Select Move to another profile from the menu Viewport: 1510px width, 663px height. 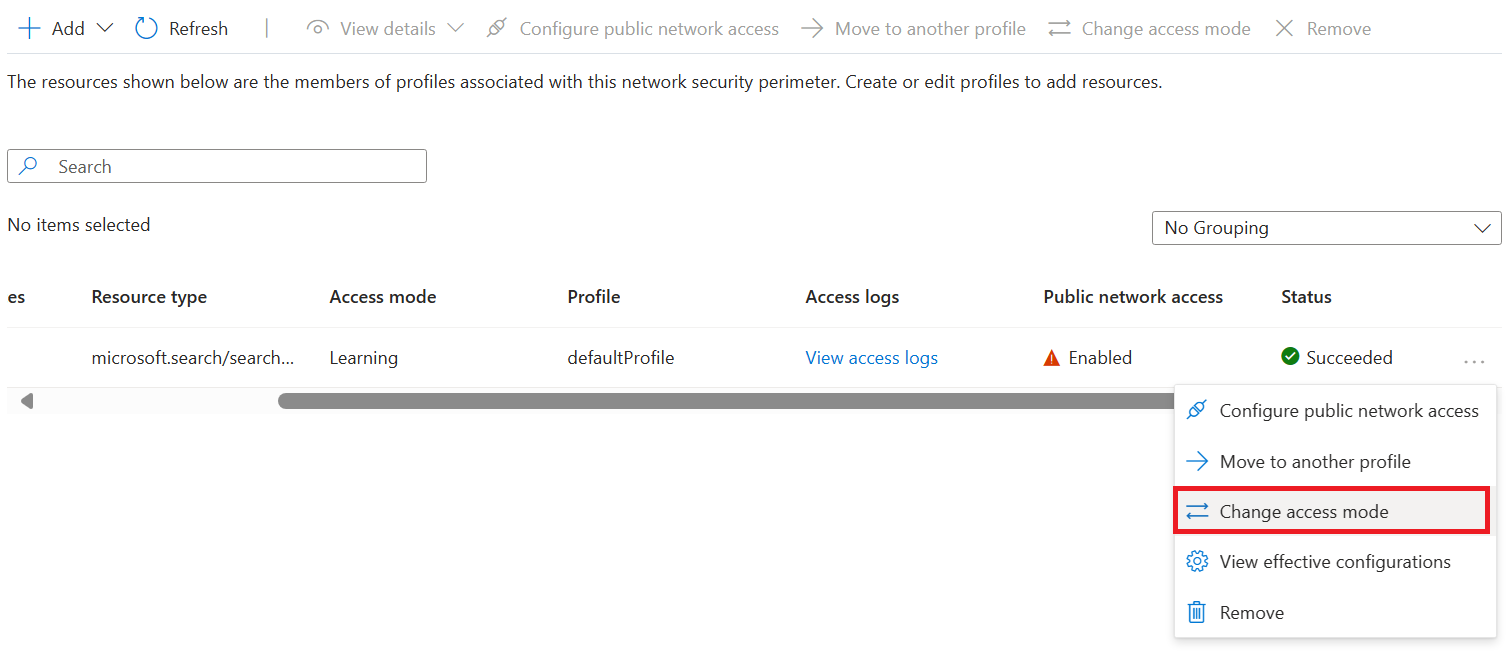1315,461
